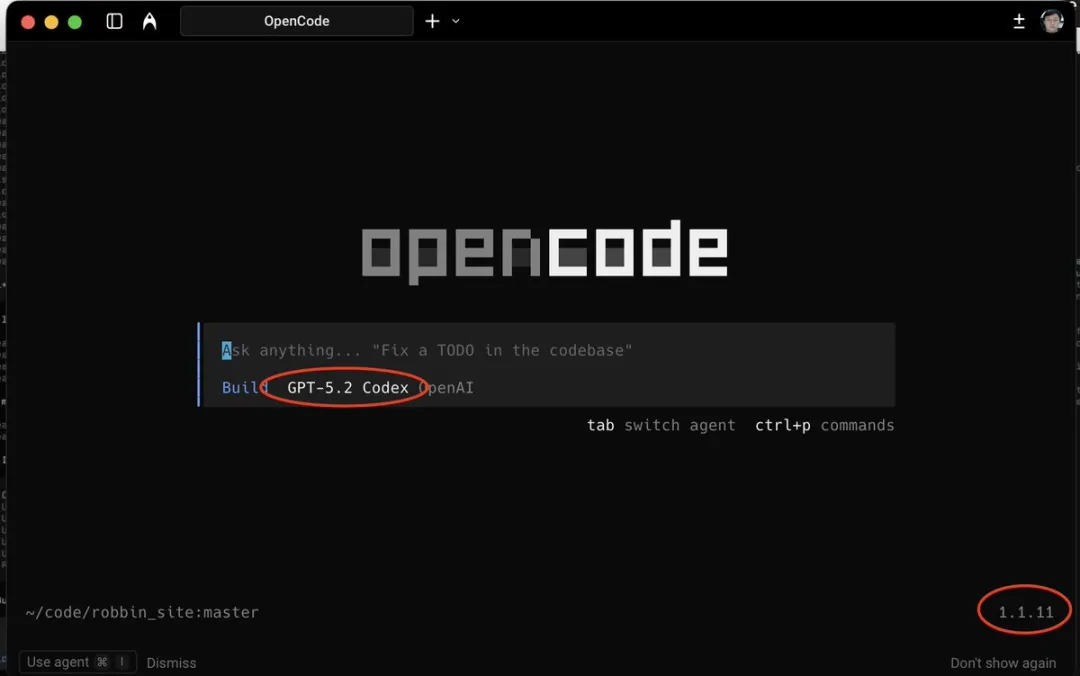Click the robbin_site:master branch path
This screenshot has height=676, width=1080.
(142, 612)
